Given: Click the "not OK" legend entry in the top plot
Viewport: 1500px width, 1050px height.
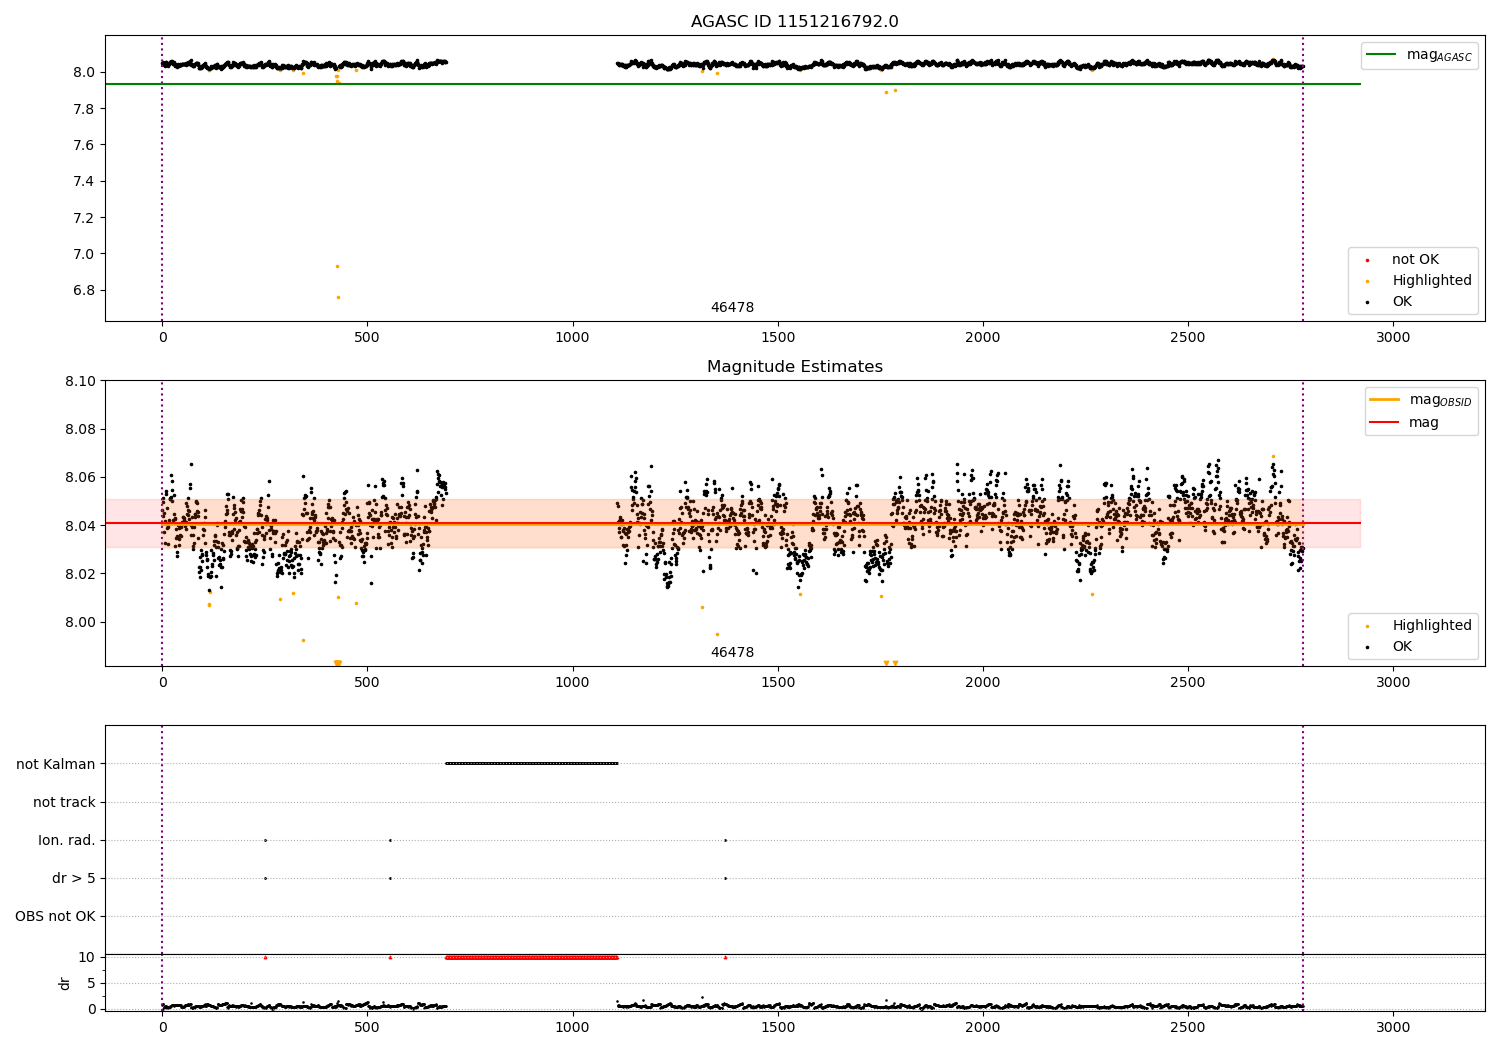Looking at the screenshot, I should pos(1415,260).
